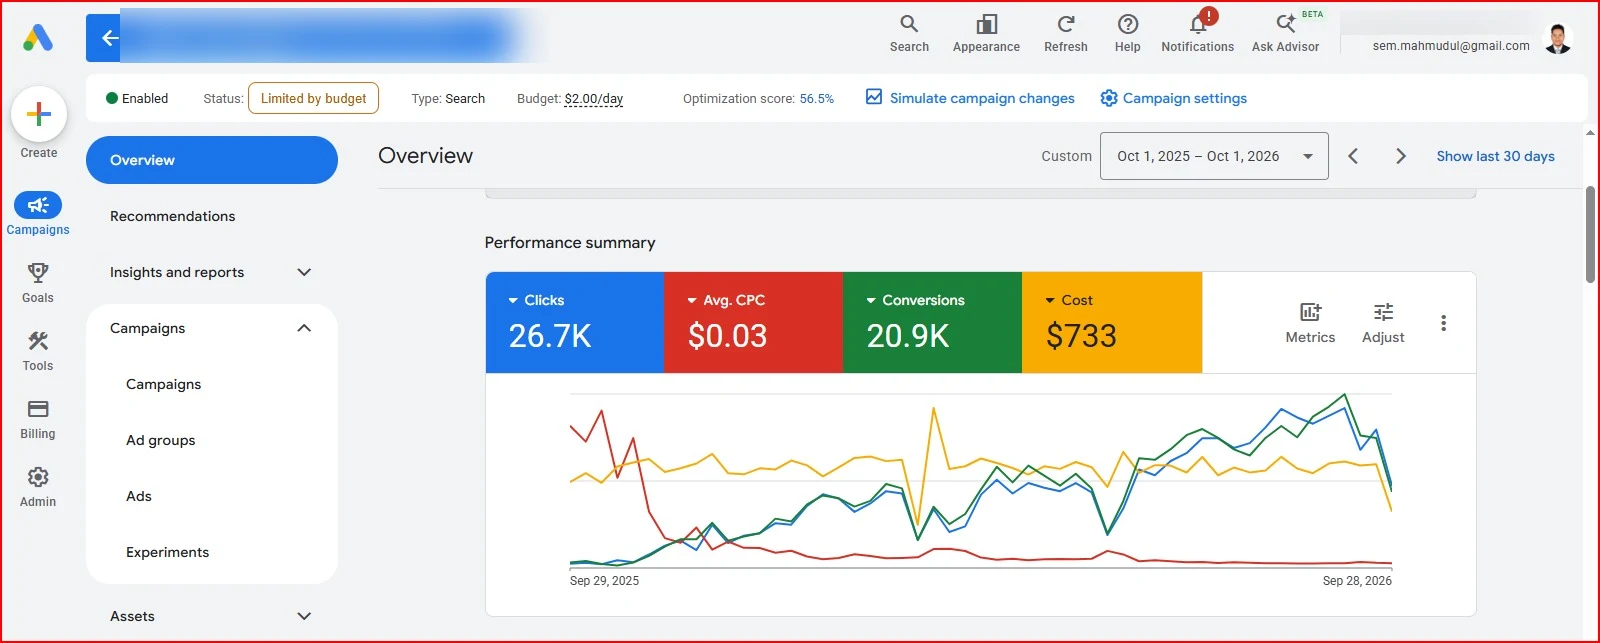Change the Conversions metric dropdown
This screenshot has height=643, width=1600.
click(x=915, y=300)
